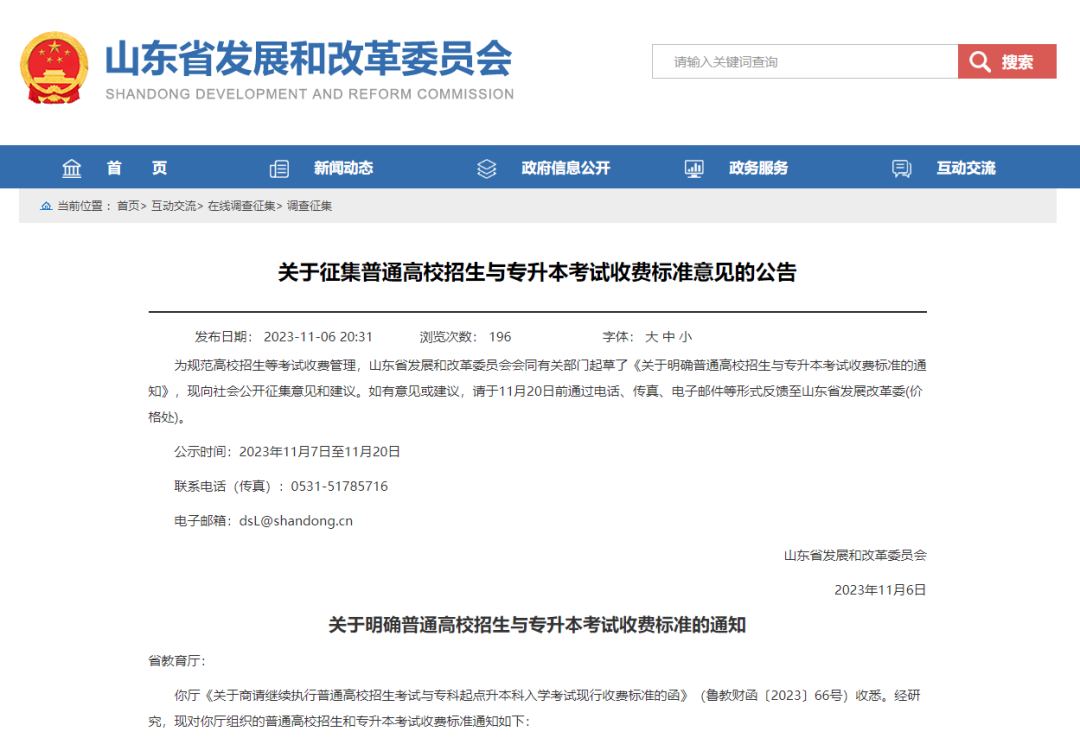Go to 在线调查征集 in the breadcrumb

click(x=241, y=206)
